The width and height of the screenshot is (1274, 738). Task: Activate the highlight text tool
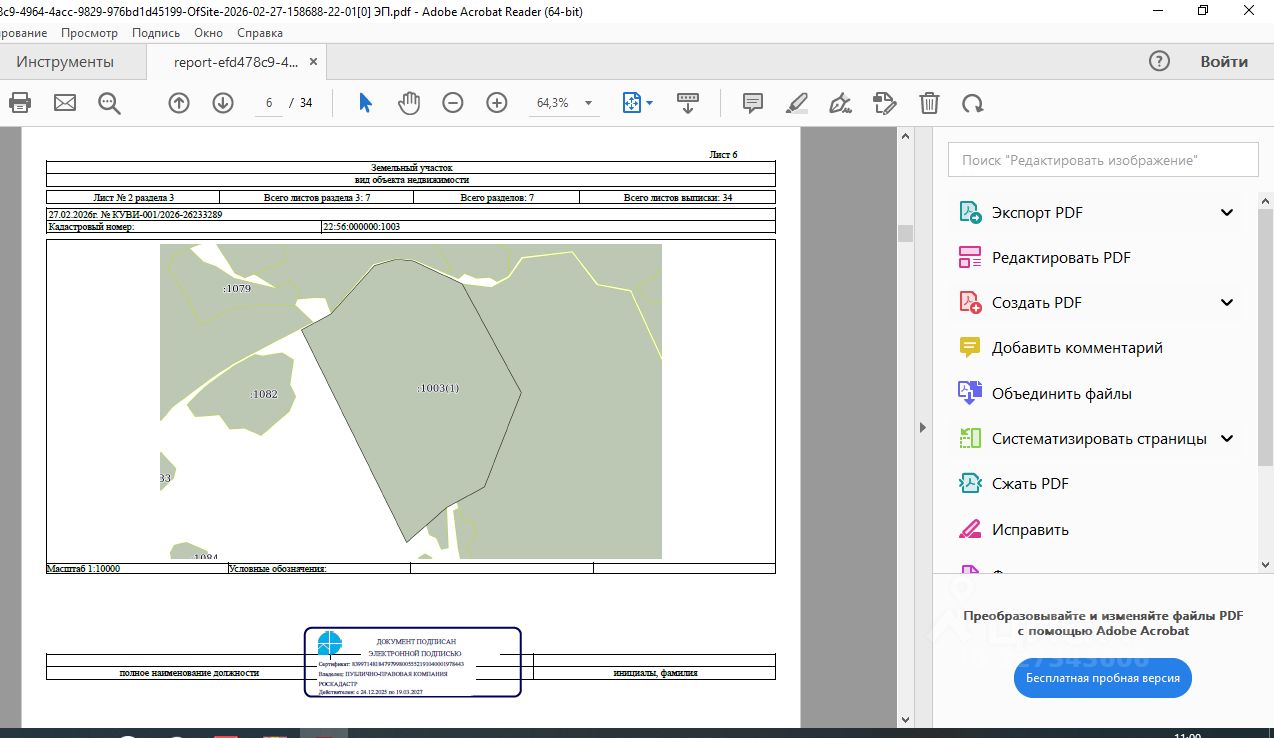(797, 103)
